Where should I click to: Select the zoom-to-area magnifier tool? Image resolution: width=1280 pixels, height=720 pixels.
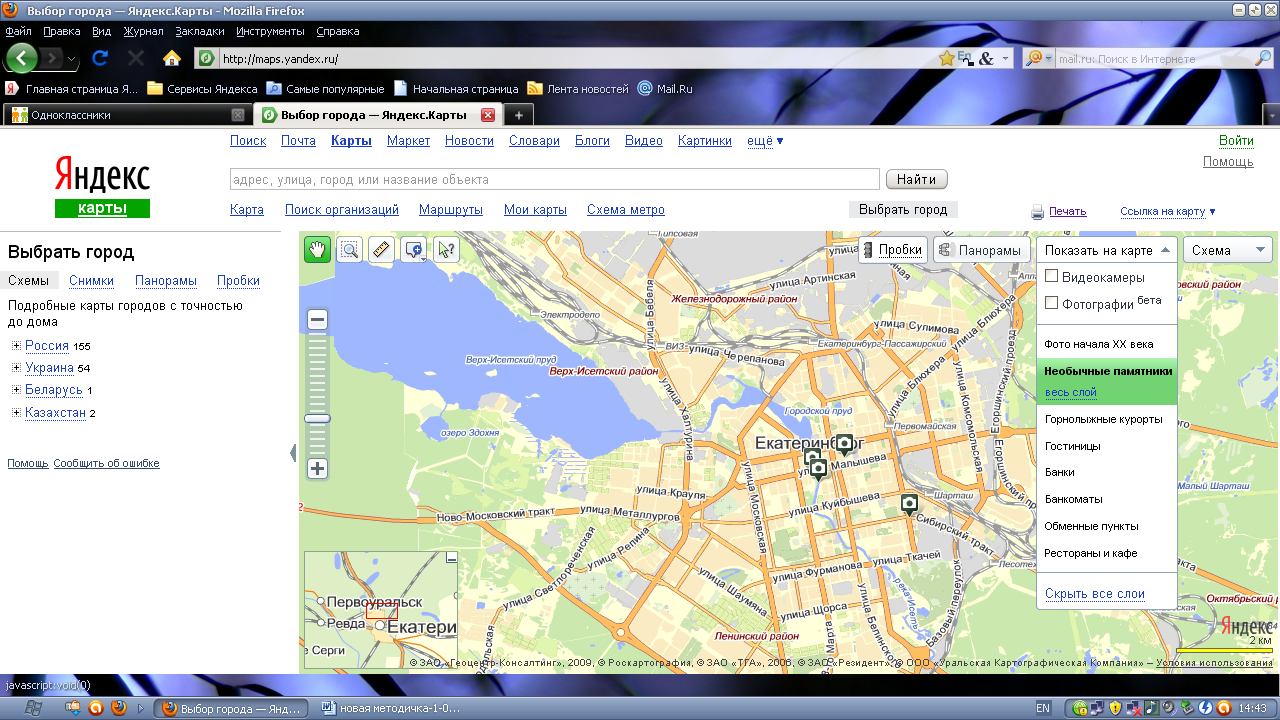coord(349,249)
